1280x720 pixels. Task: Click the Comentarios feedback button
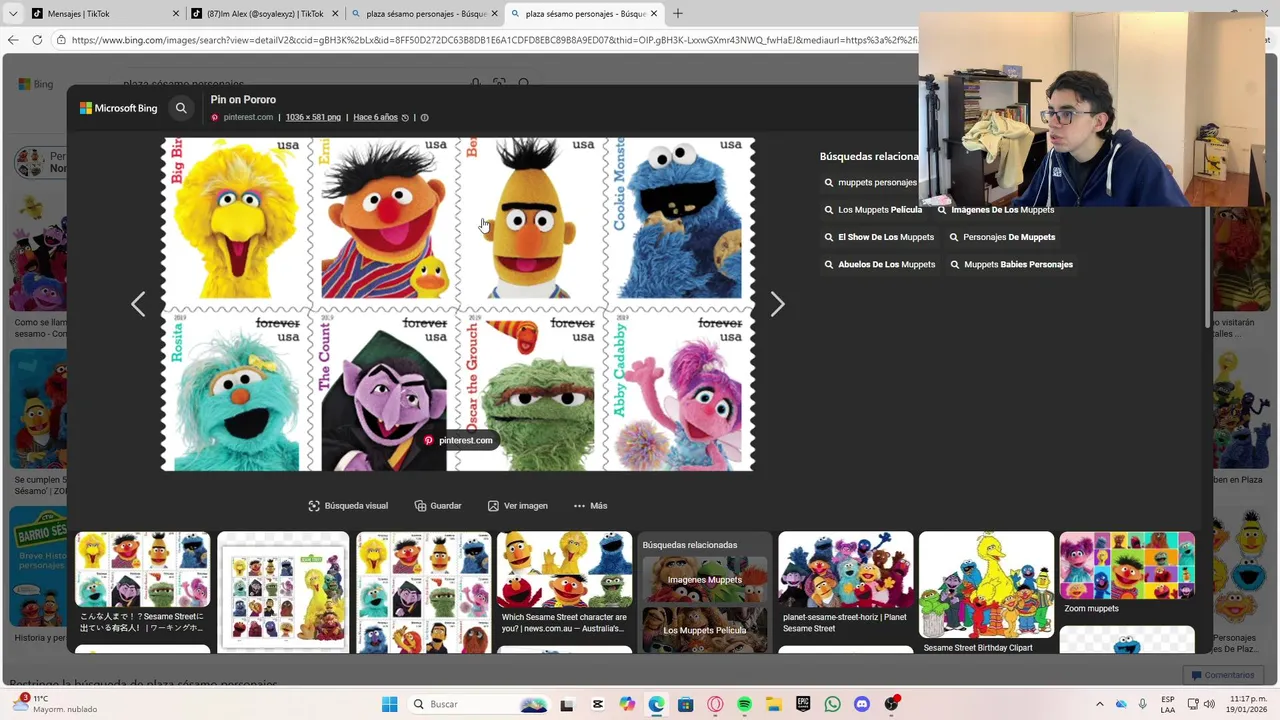click(x=1223, y=675)
